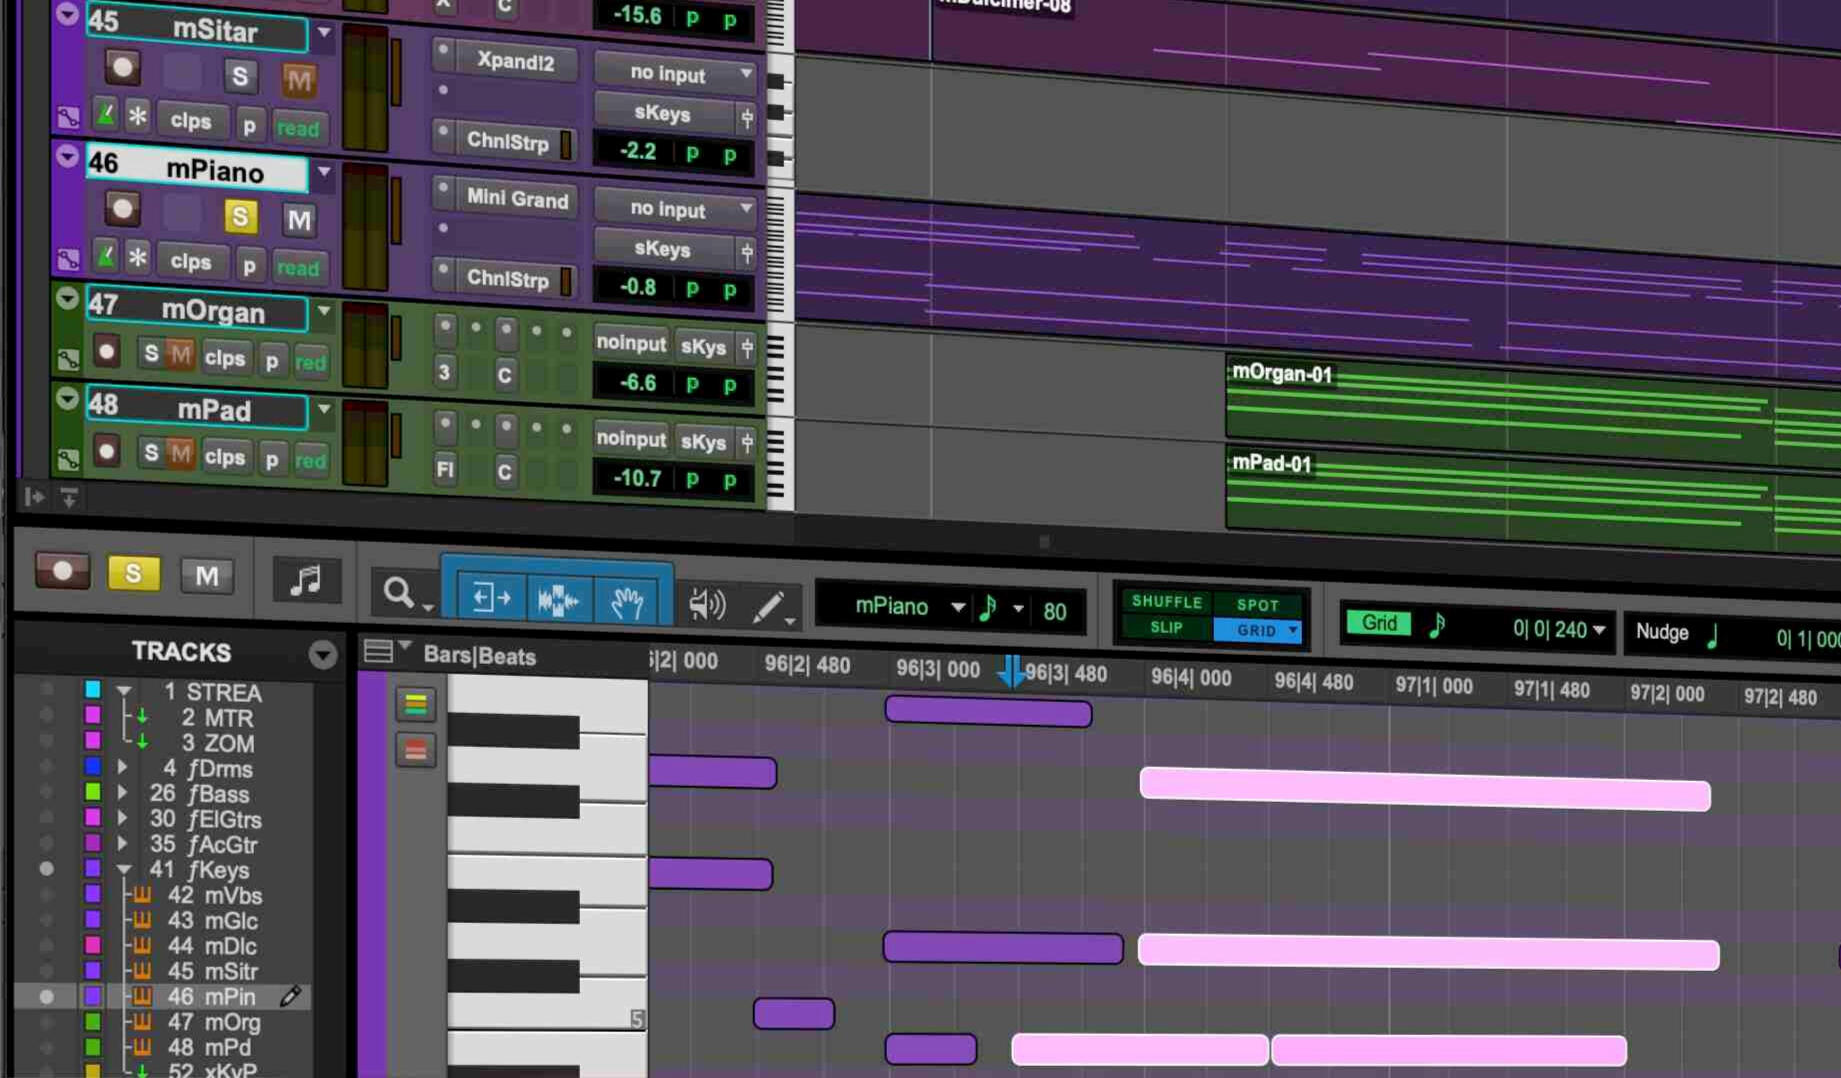Toggle the yellow Solo button in MIDI editor
The height and width of the screenshot is (1078, 1841).
[x=133, y=574]
